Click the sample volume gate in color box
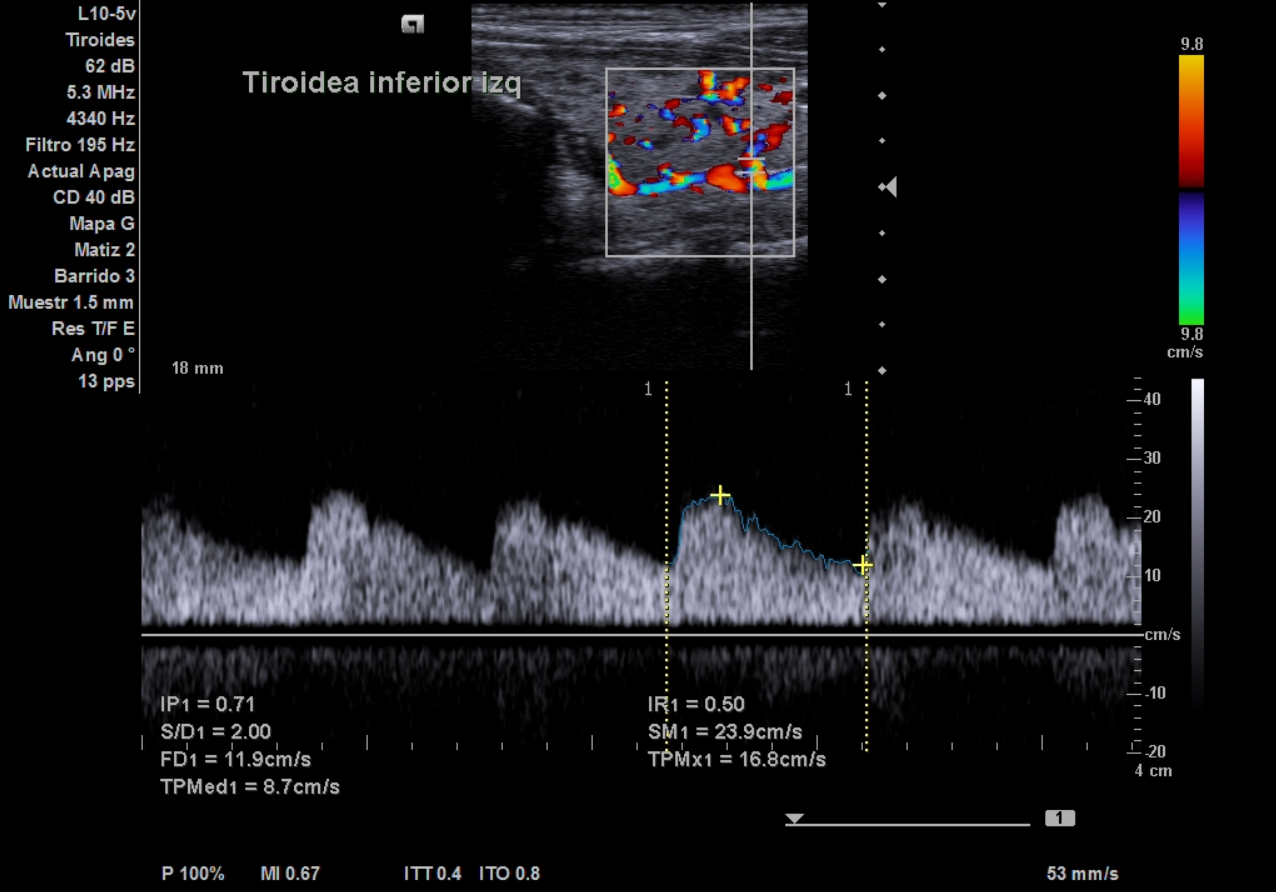This screenshot has width=1276, height=892. tap(751, 160)
